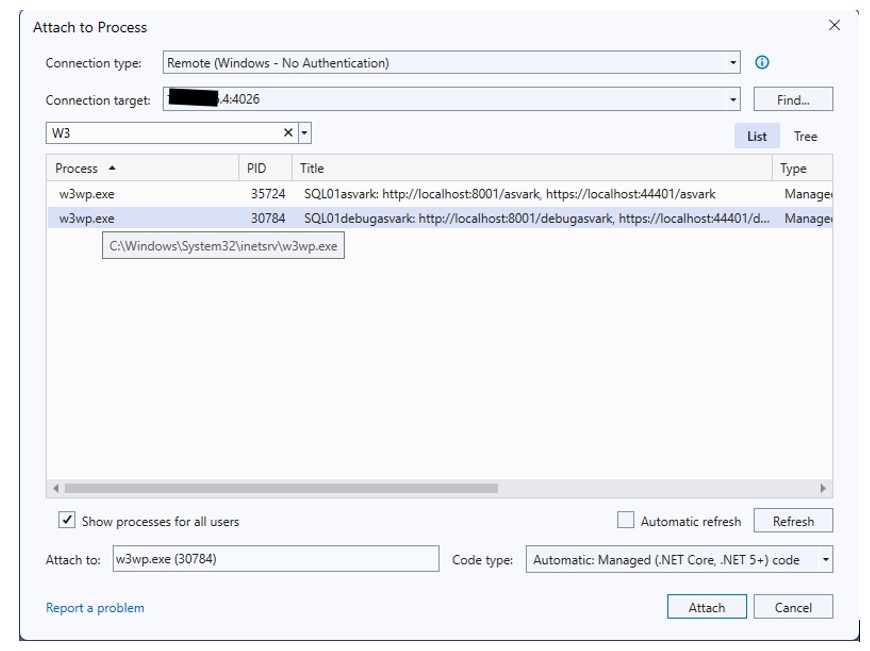The width and height of the screenshot is (870, 651).
Task: Switch to the List view
Action: coord(757,136)
